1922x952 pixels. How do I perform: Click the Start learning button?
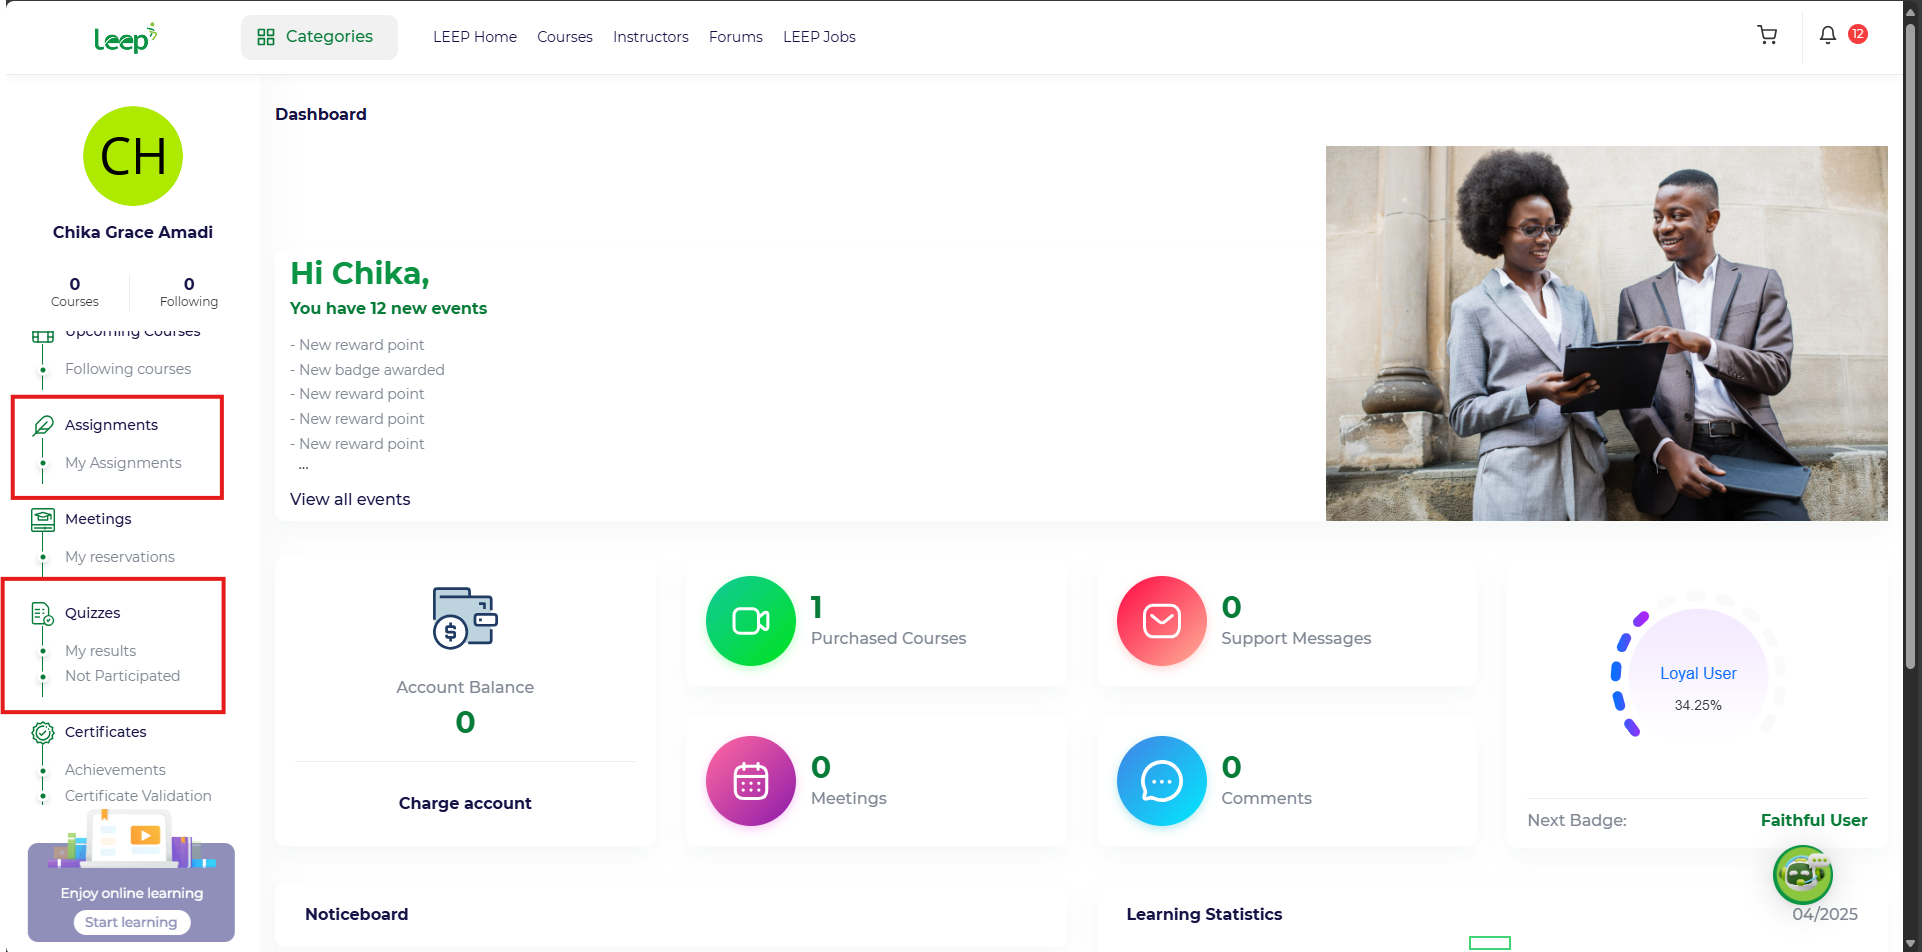pos(131,922)
